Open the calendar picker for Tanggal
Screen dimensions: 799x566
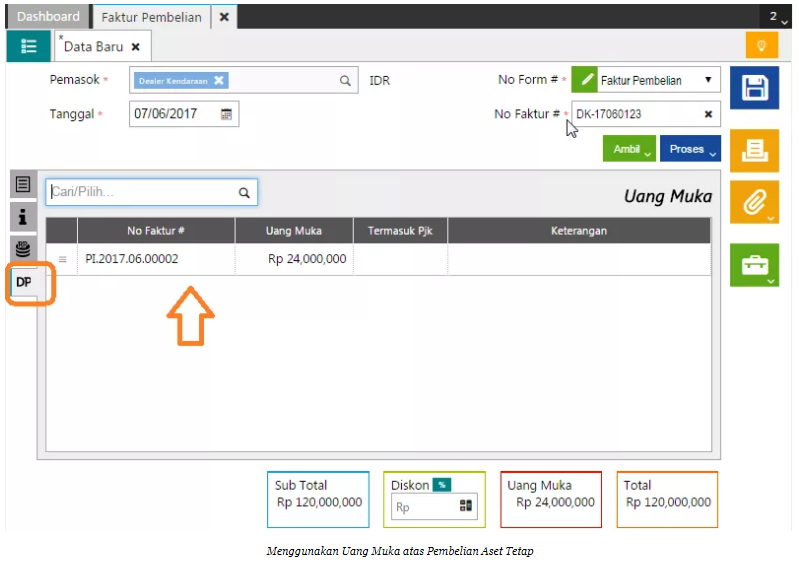pos(227,114)
